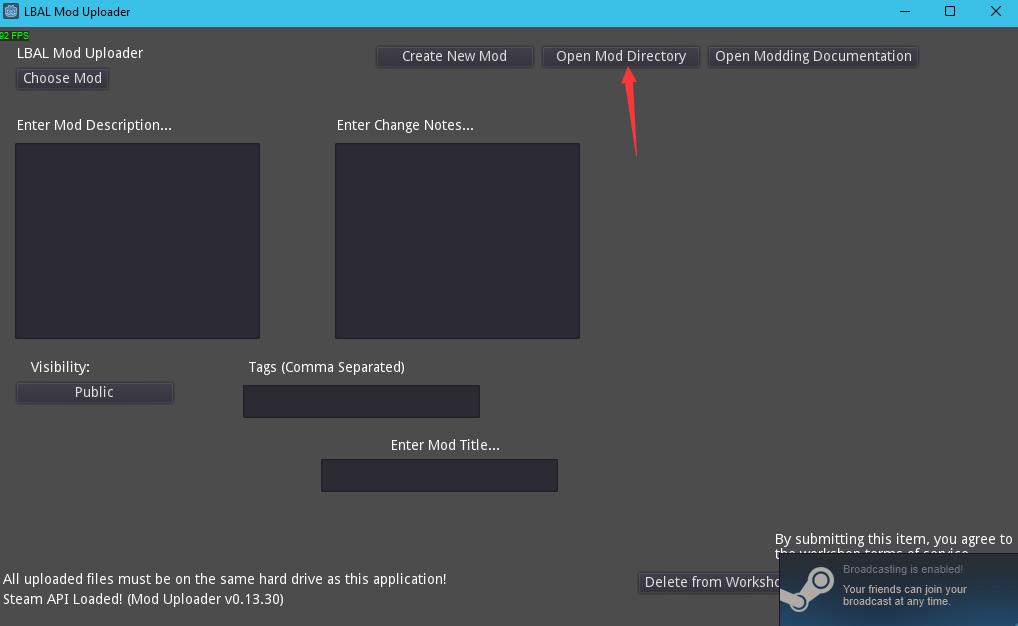Focus the Change Notes text area
The width and height of the screenshot is (1018, 626).
click(x=457, y=241)
